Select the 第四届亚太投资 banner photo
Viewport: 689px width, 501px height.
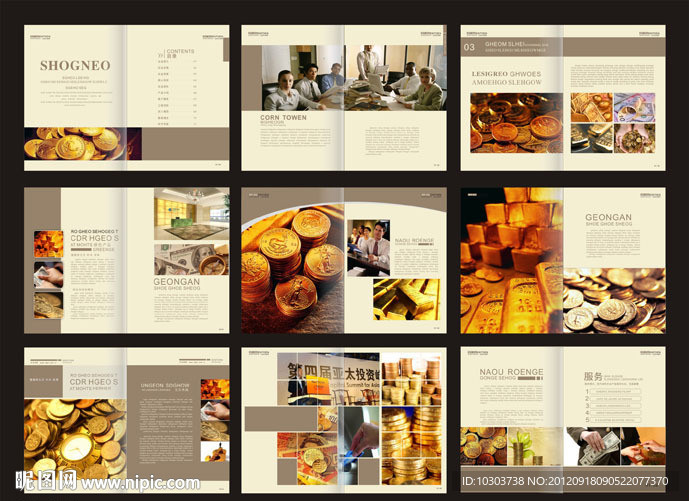(328, 378)
